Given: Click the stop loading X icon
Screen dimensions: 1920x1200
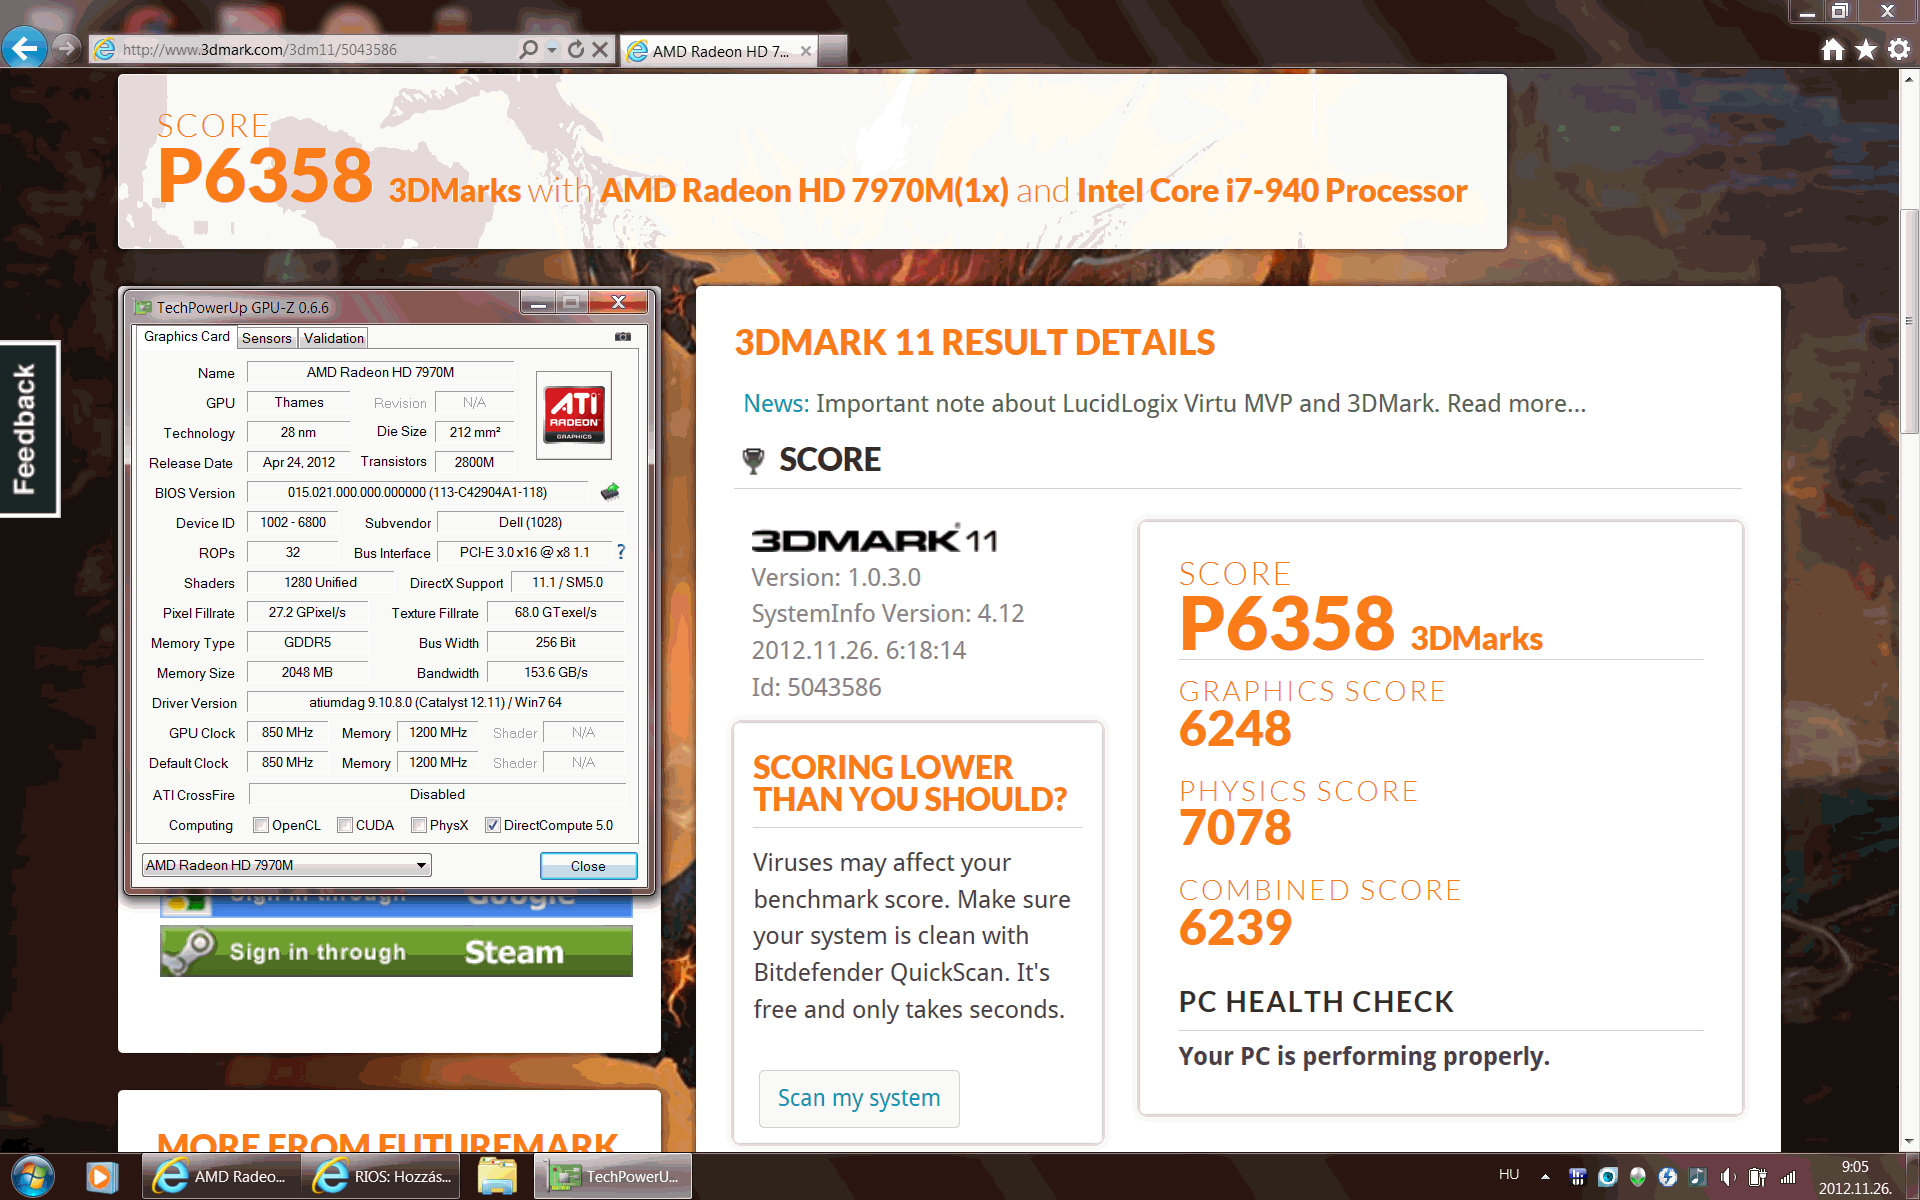Looking at the screenshot, I should [600, 49].
